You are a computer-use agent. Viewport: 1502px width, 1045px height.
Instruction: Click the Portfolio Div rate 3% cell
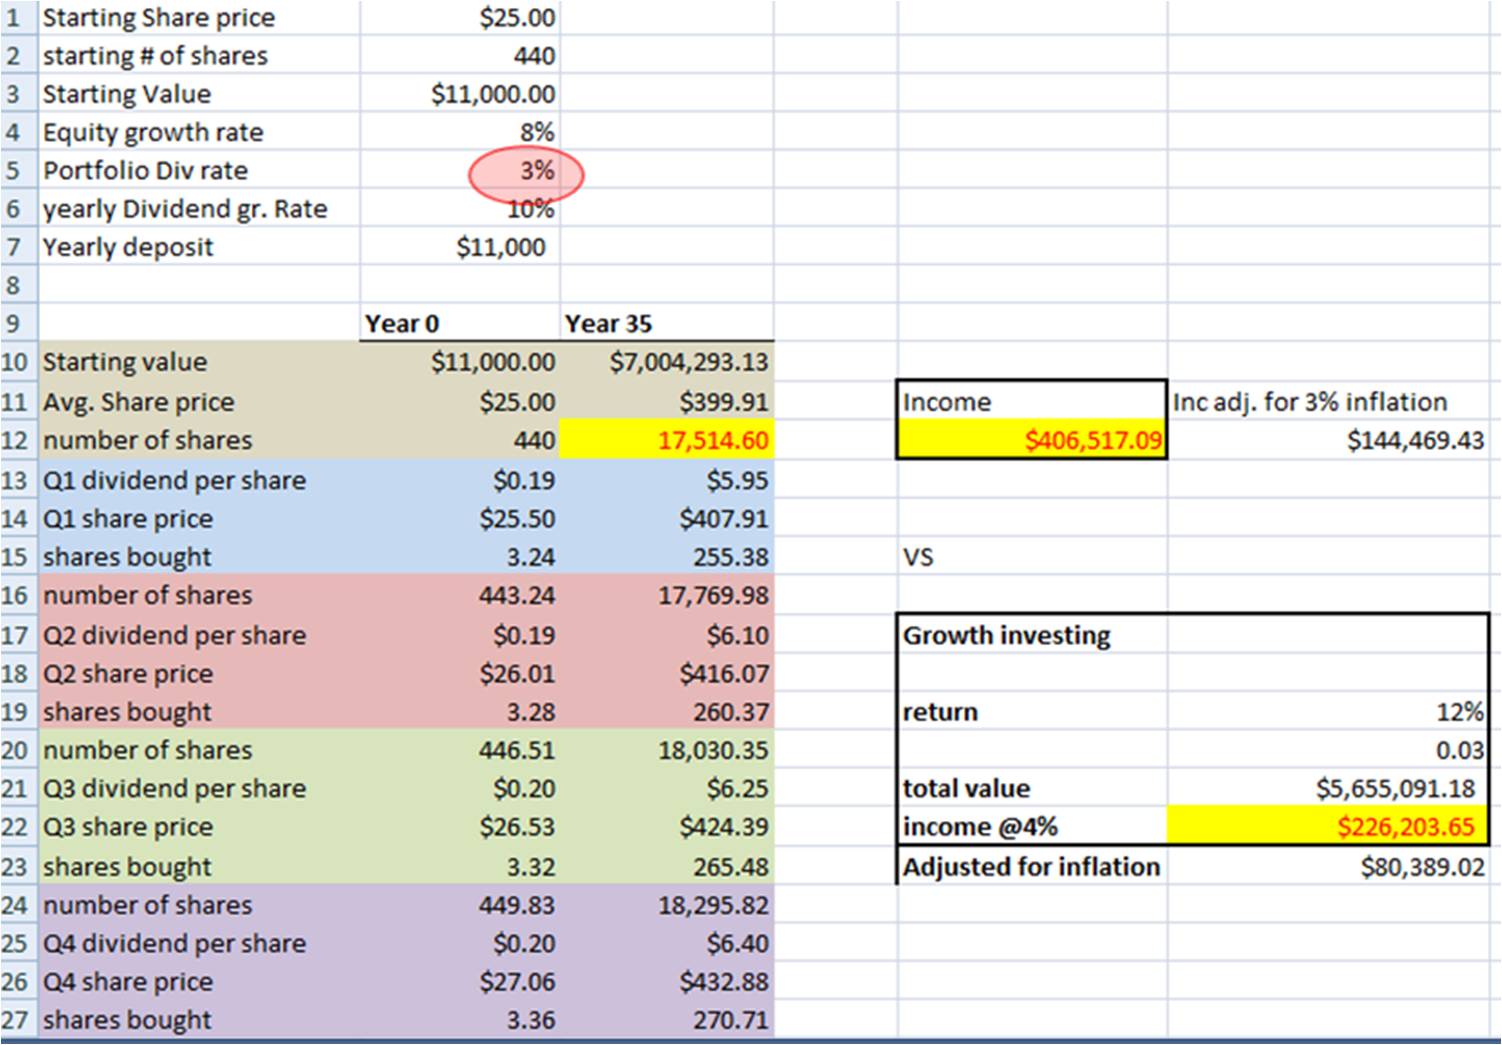click(x=460, y=171)
